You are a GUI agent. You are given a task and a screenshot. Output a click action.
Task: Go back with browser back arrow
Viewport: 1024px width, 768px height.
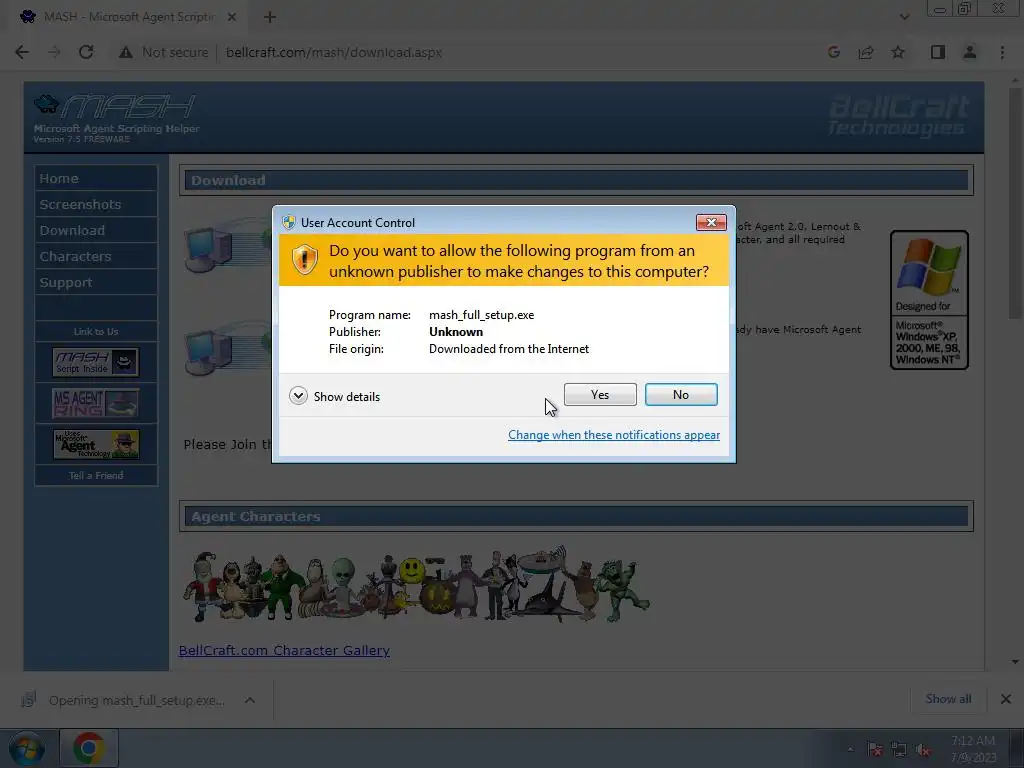22,52
